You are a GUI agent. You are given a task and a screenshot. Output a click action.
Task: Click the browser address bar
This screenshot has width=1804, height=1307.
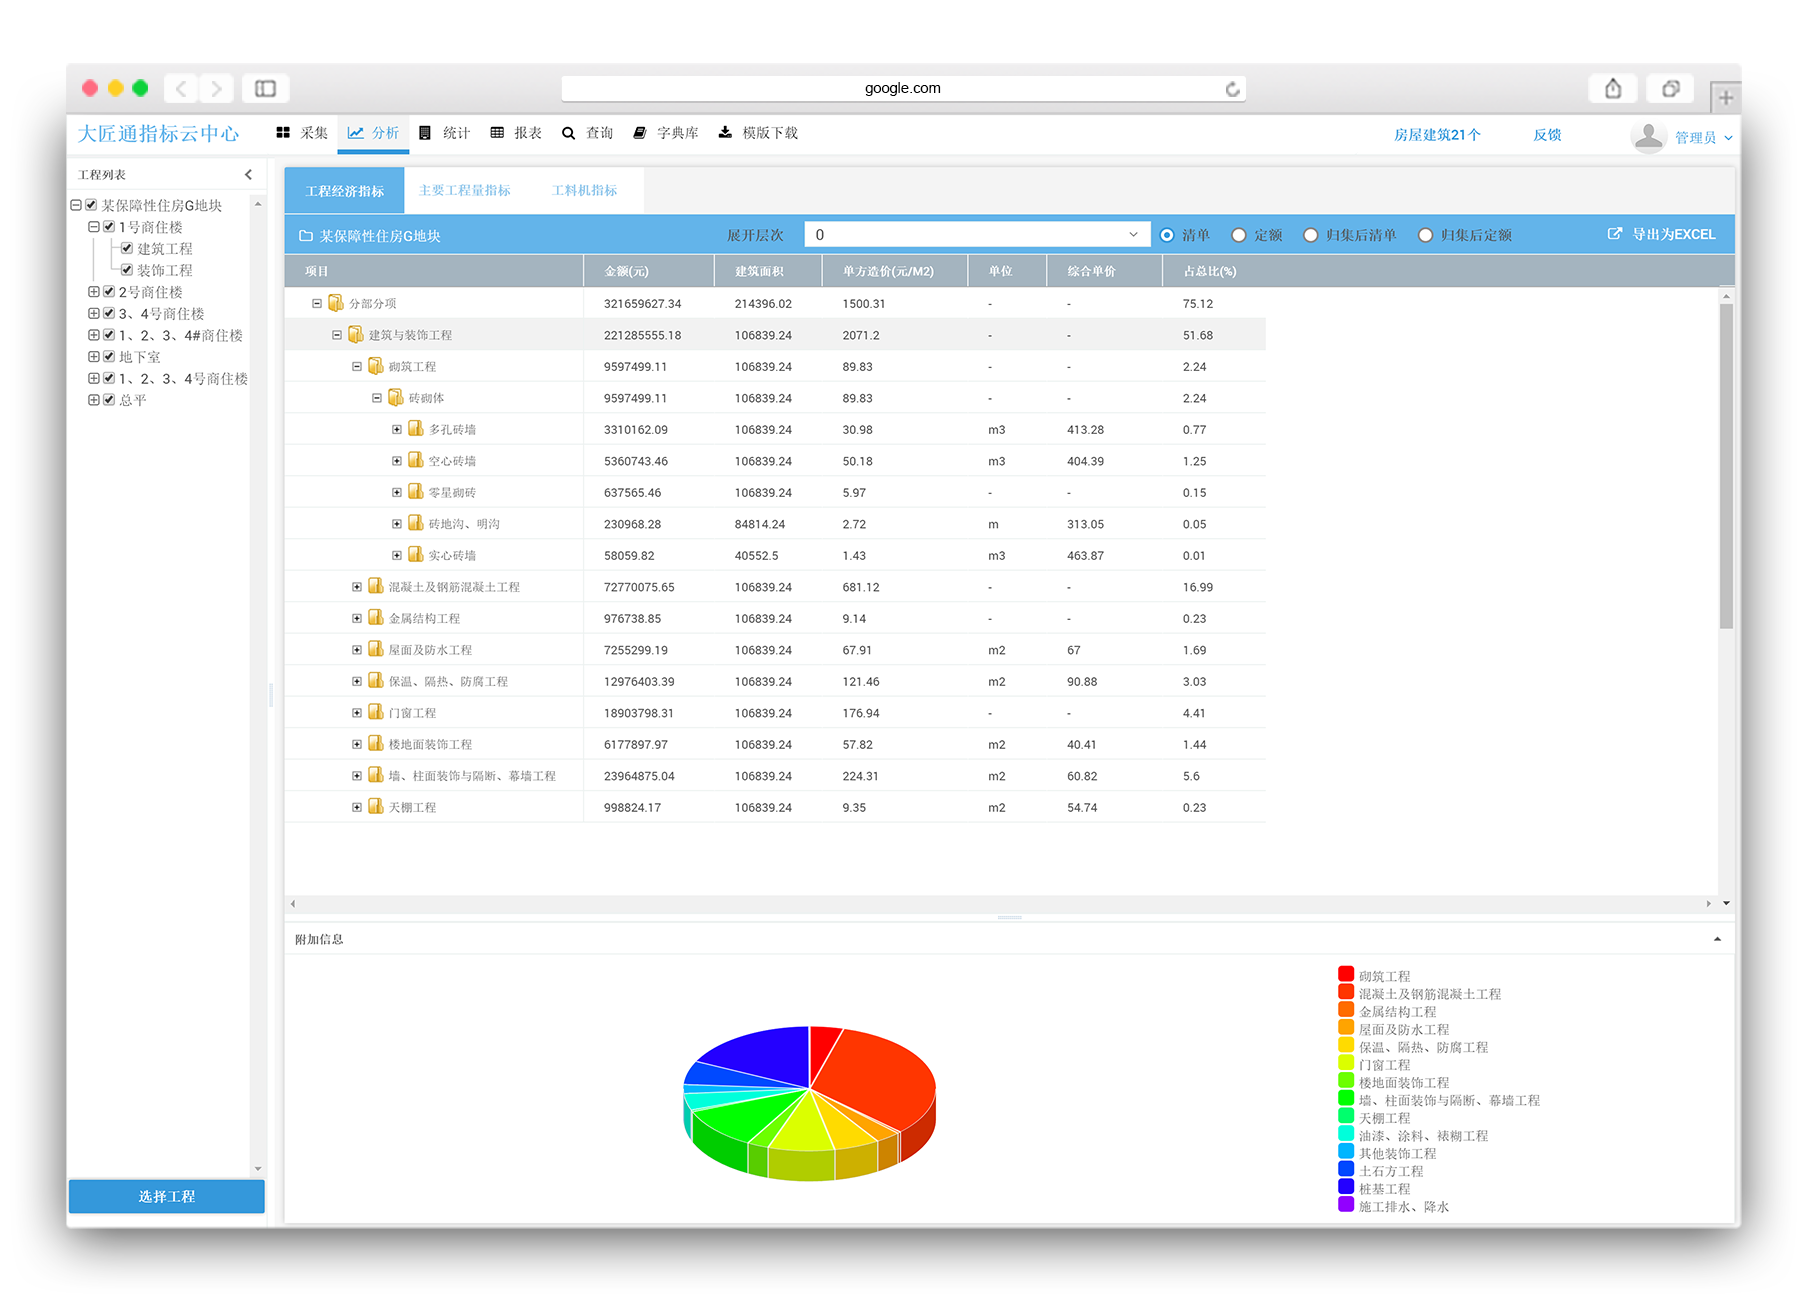pos(902,88)
